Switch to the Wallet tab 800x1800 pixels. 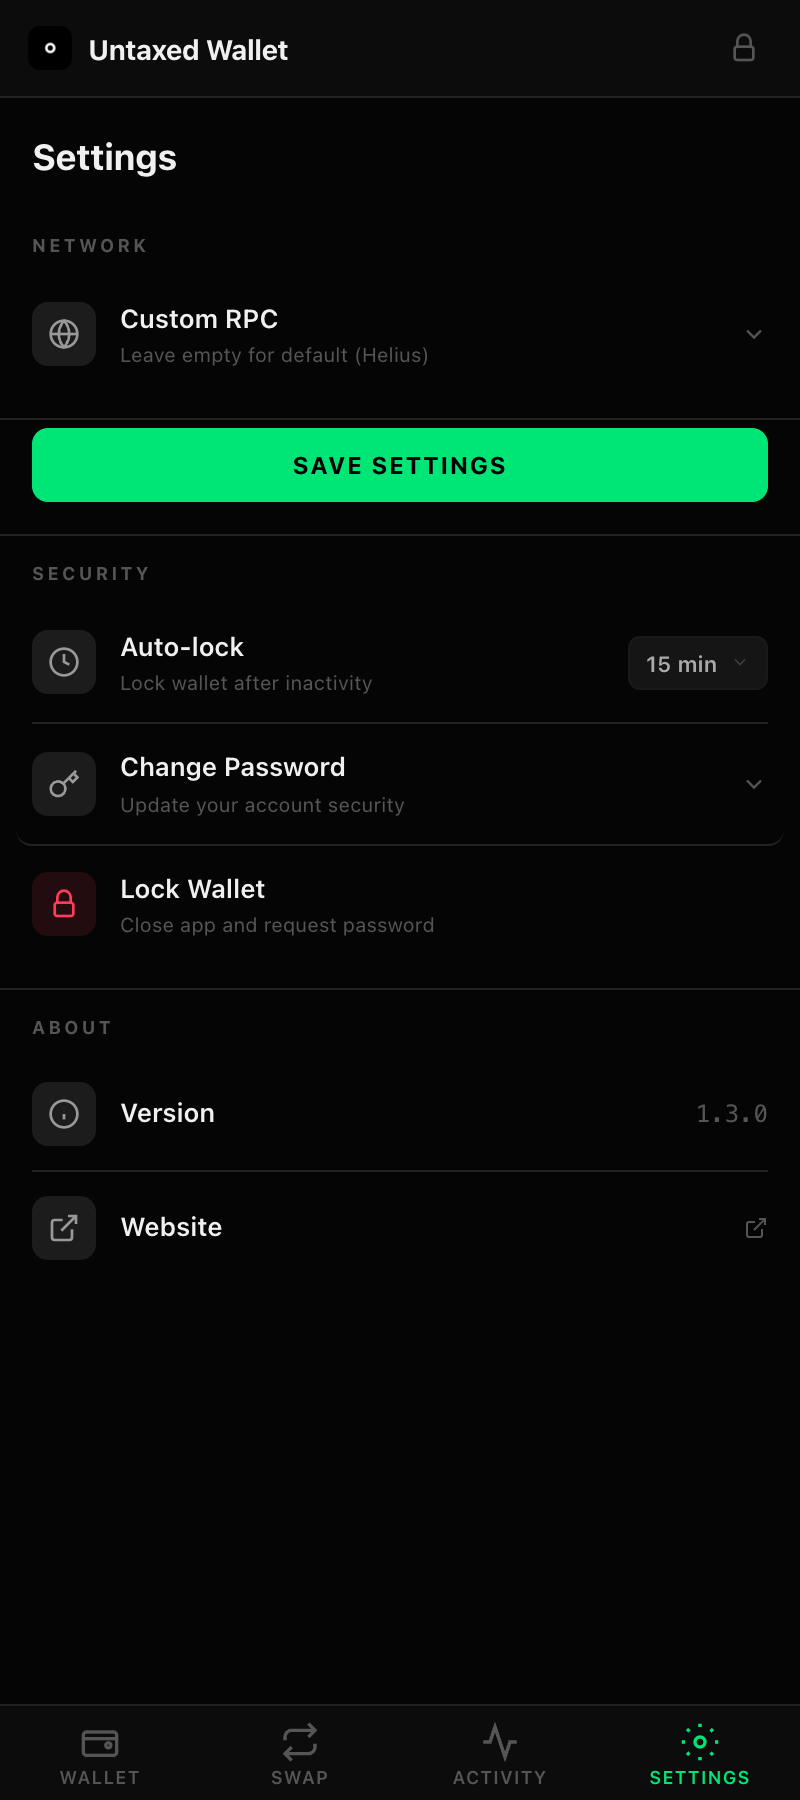click(100, 1754)
